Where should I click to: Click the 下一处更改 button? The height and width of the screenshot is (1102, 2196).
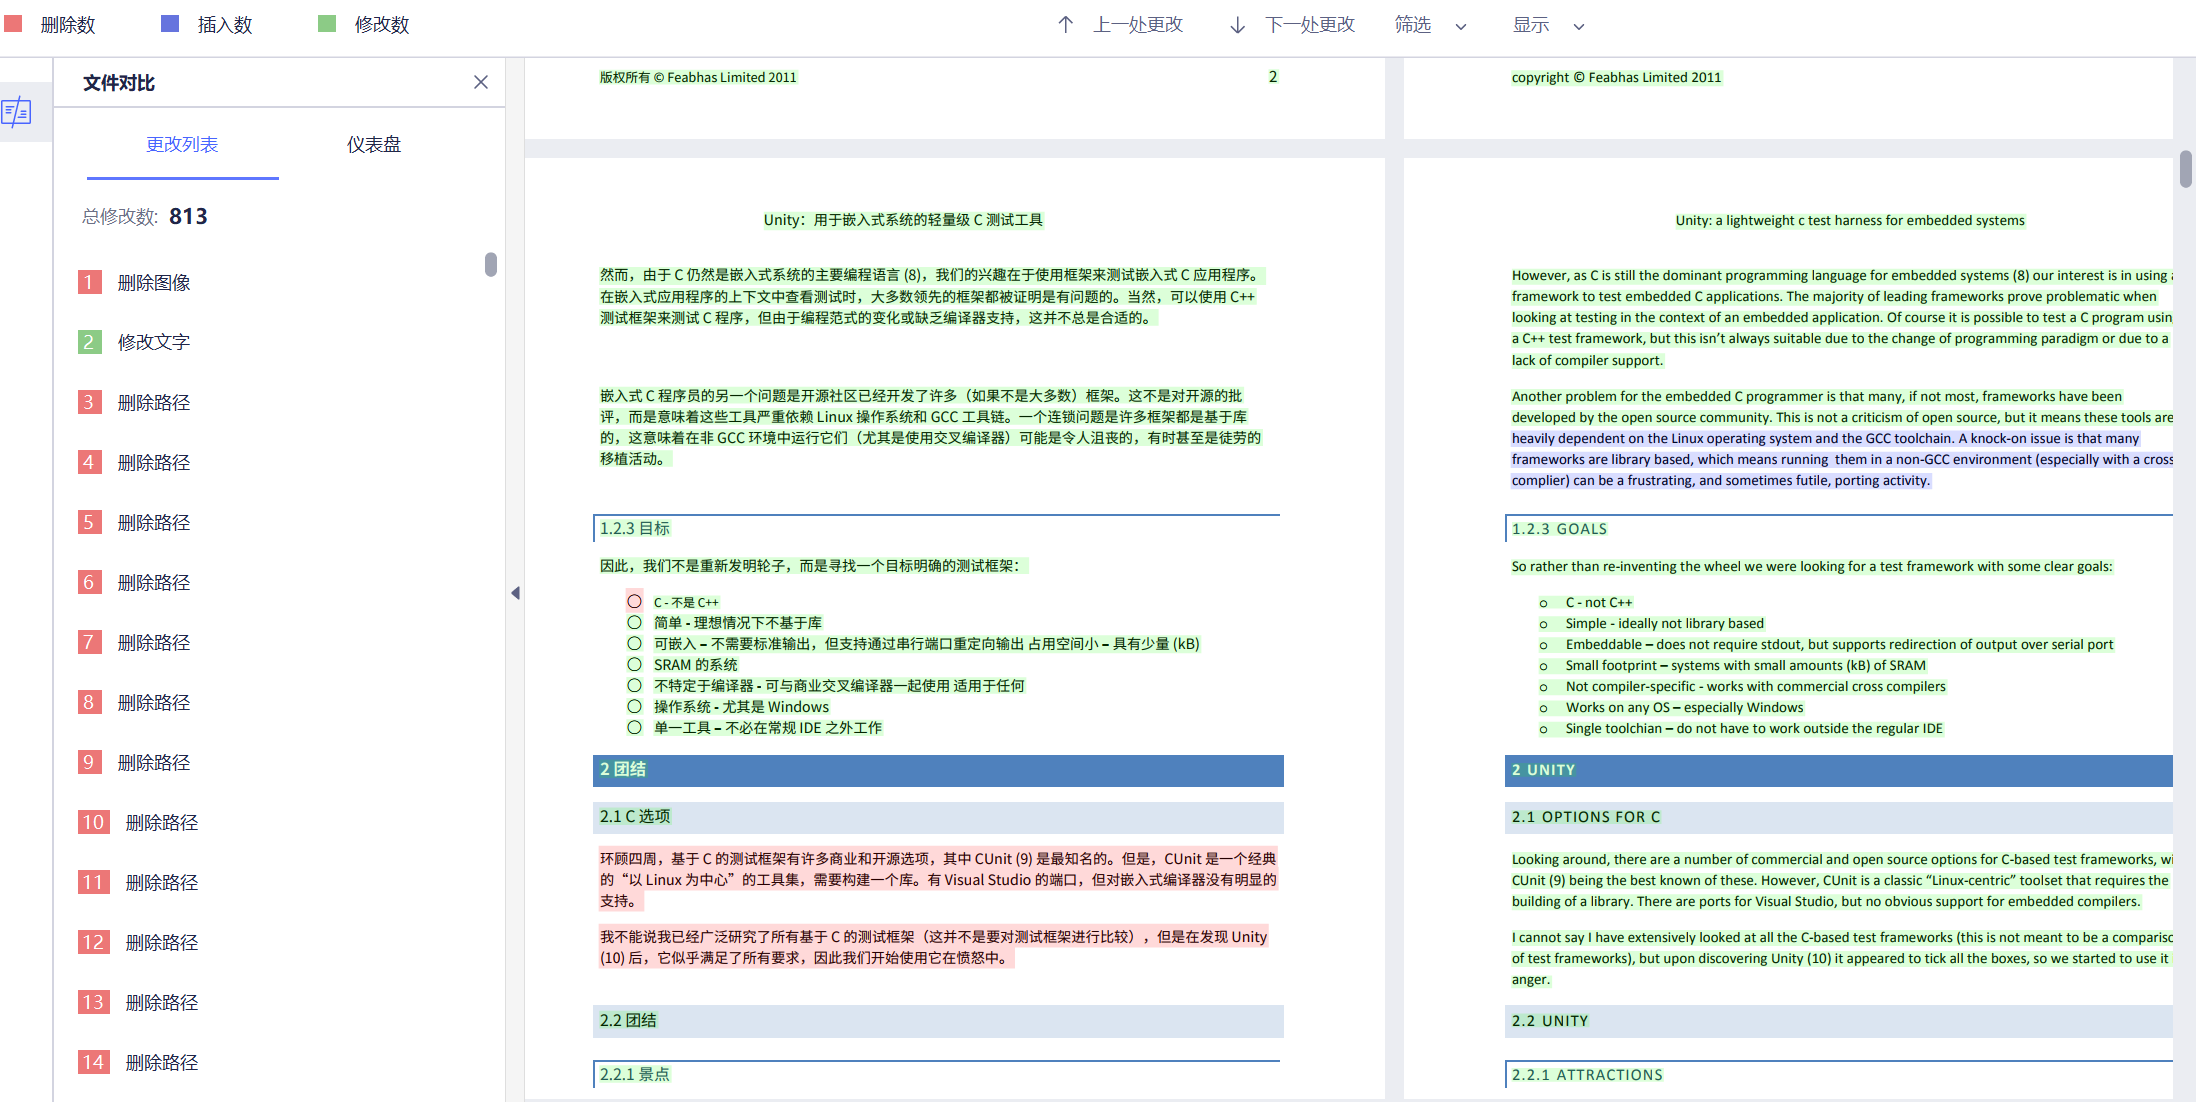[x=1310, y=25]
